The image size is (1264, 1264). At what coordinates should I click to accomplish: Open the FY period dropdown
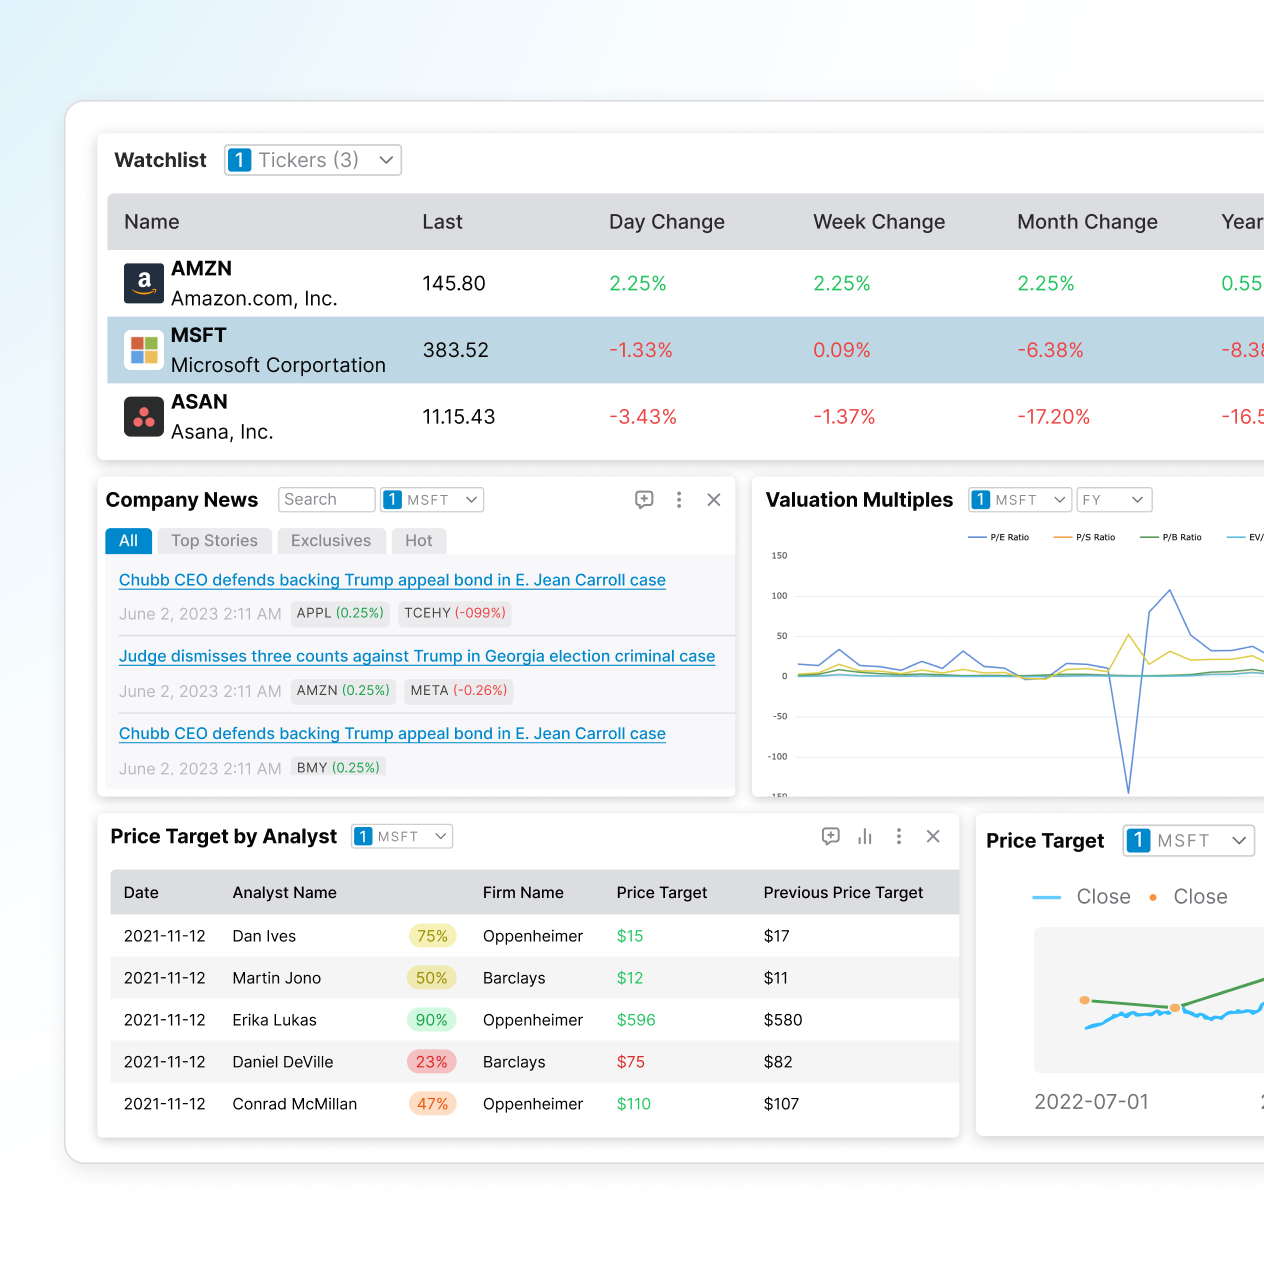click(1114, 500)
